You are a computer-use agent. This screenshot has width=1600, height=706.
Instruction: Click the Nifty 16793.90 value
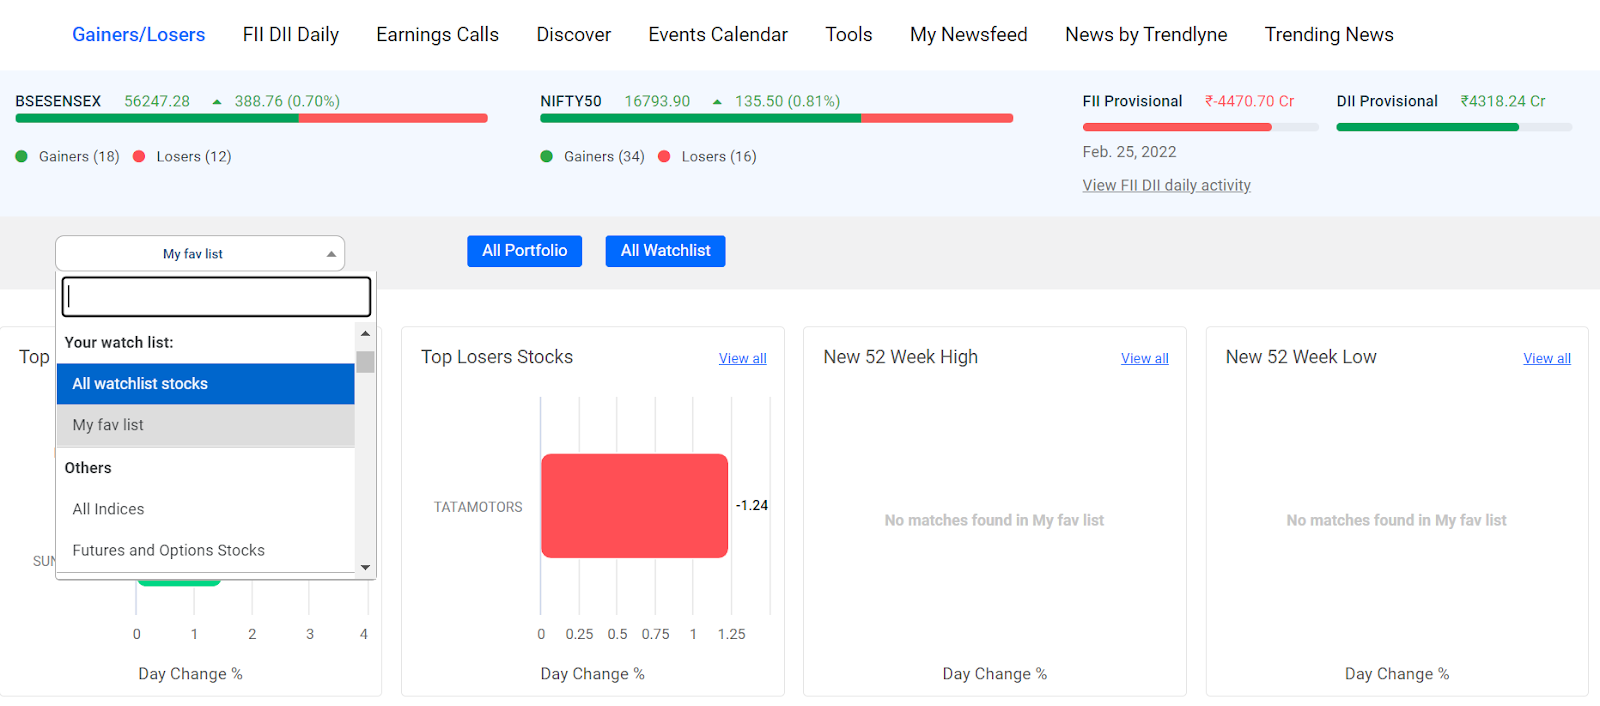point(657,101)
